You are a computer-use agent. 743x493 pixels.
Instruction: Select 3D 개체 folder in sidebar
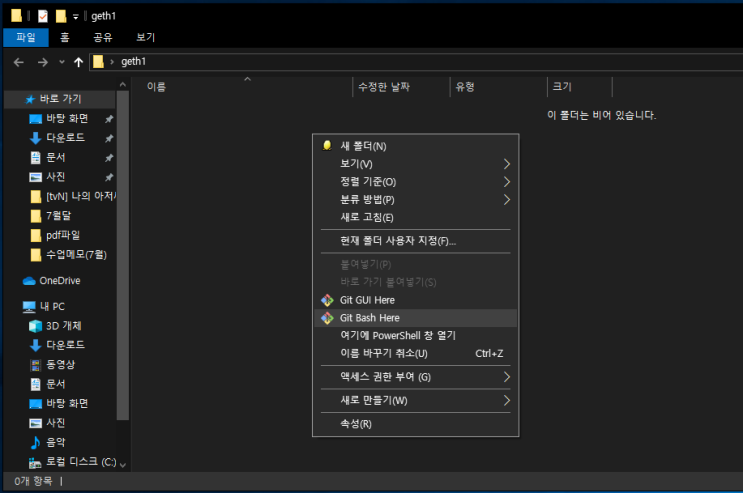[63, 326]
